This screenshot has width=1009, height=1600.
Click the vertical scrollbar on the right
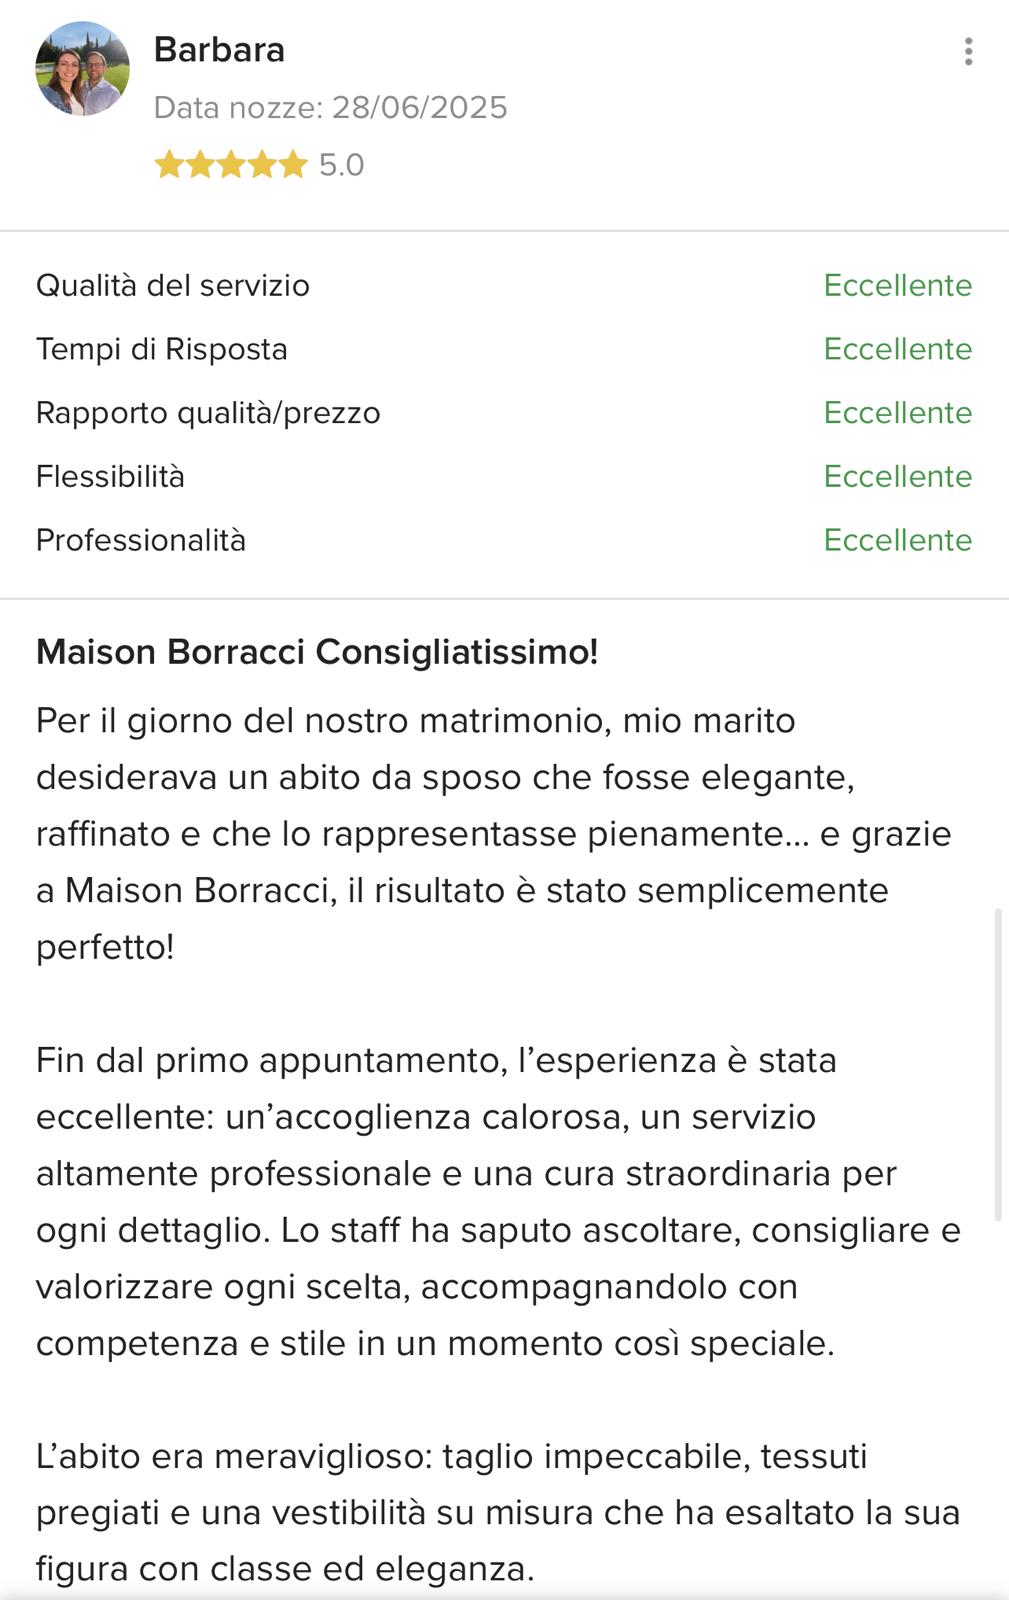click(997, 1065)
